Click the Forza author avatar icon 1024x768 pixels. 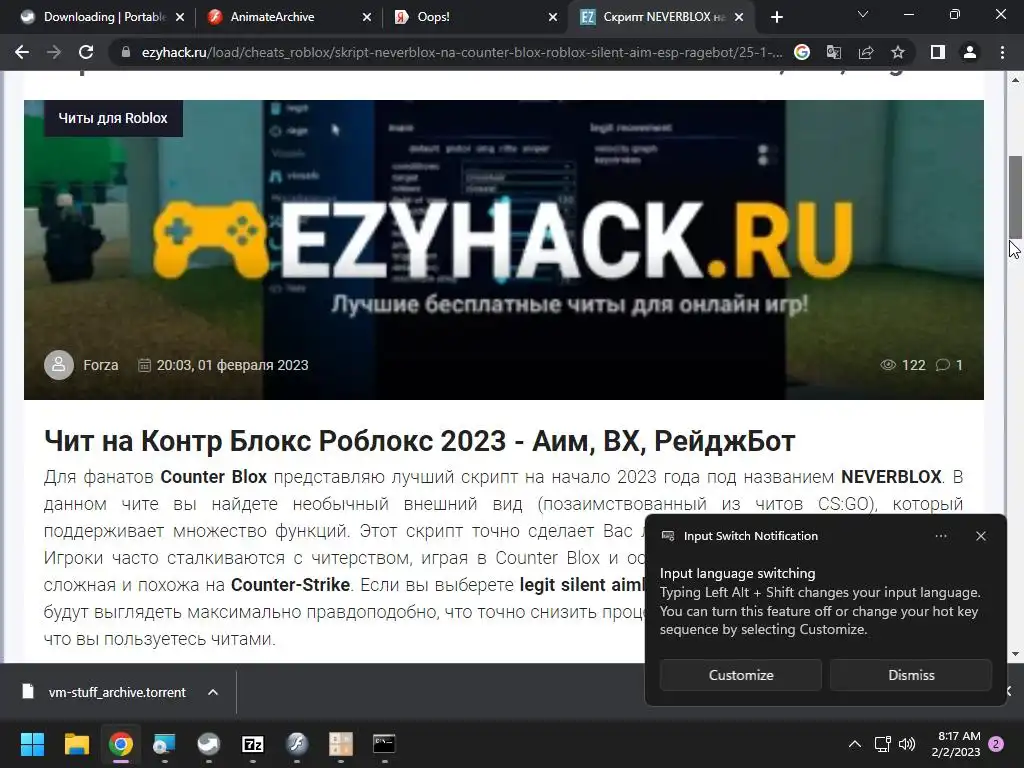pos(59,365)
